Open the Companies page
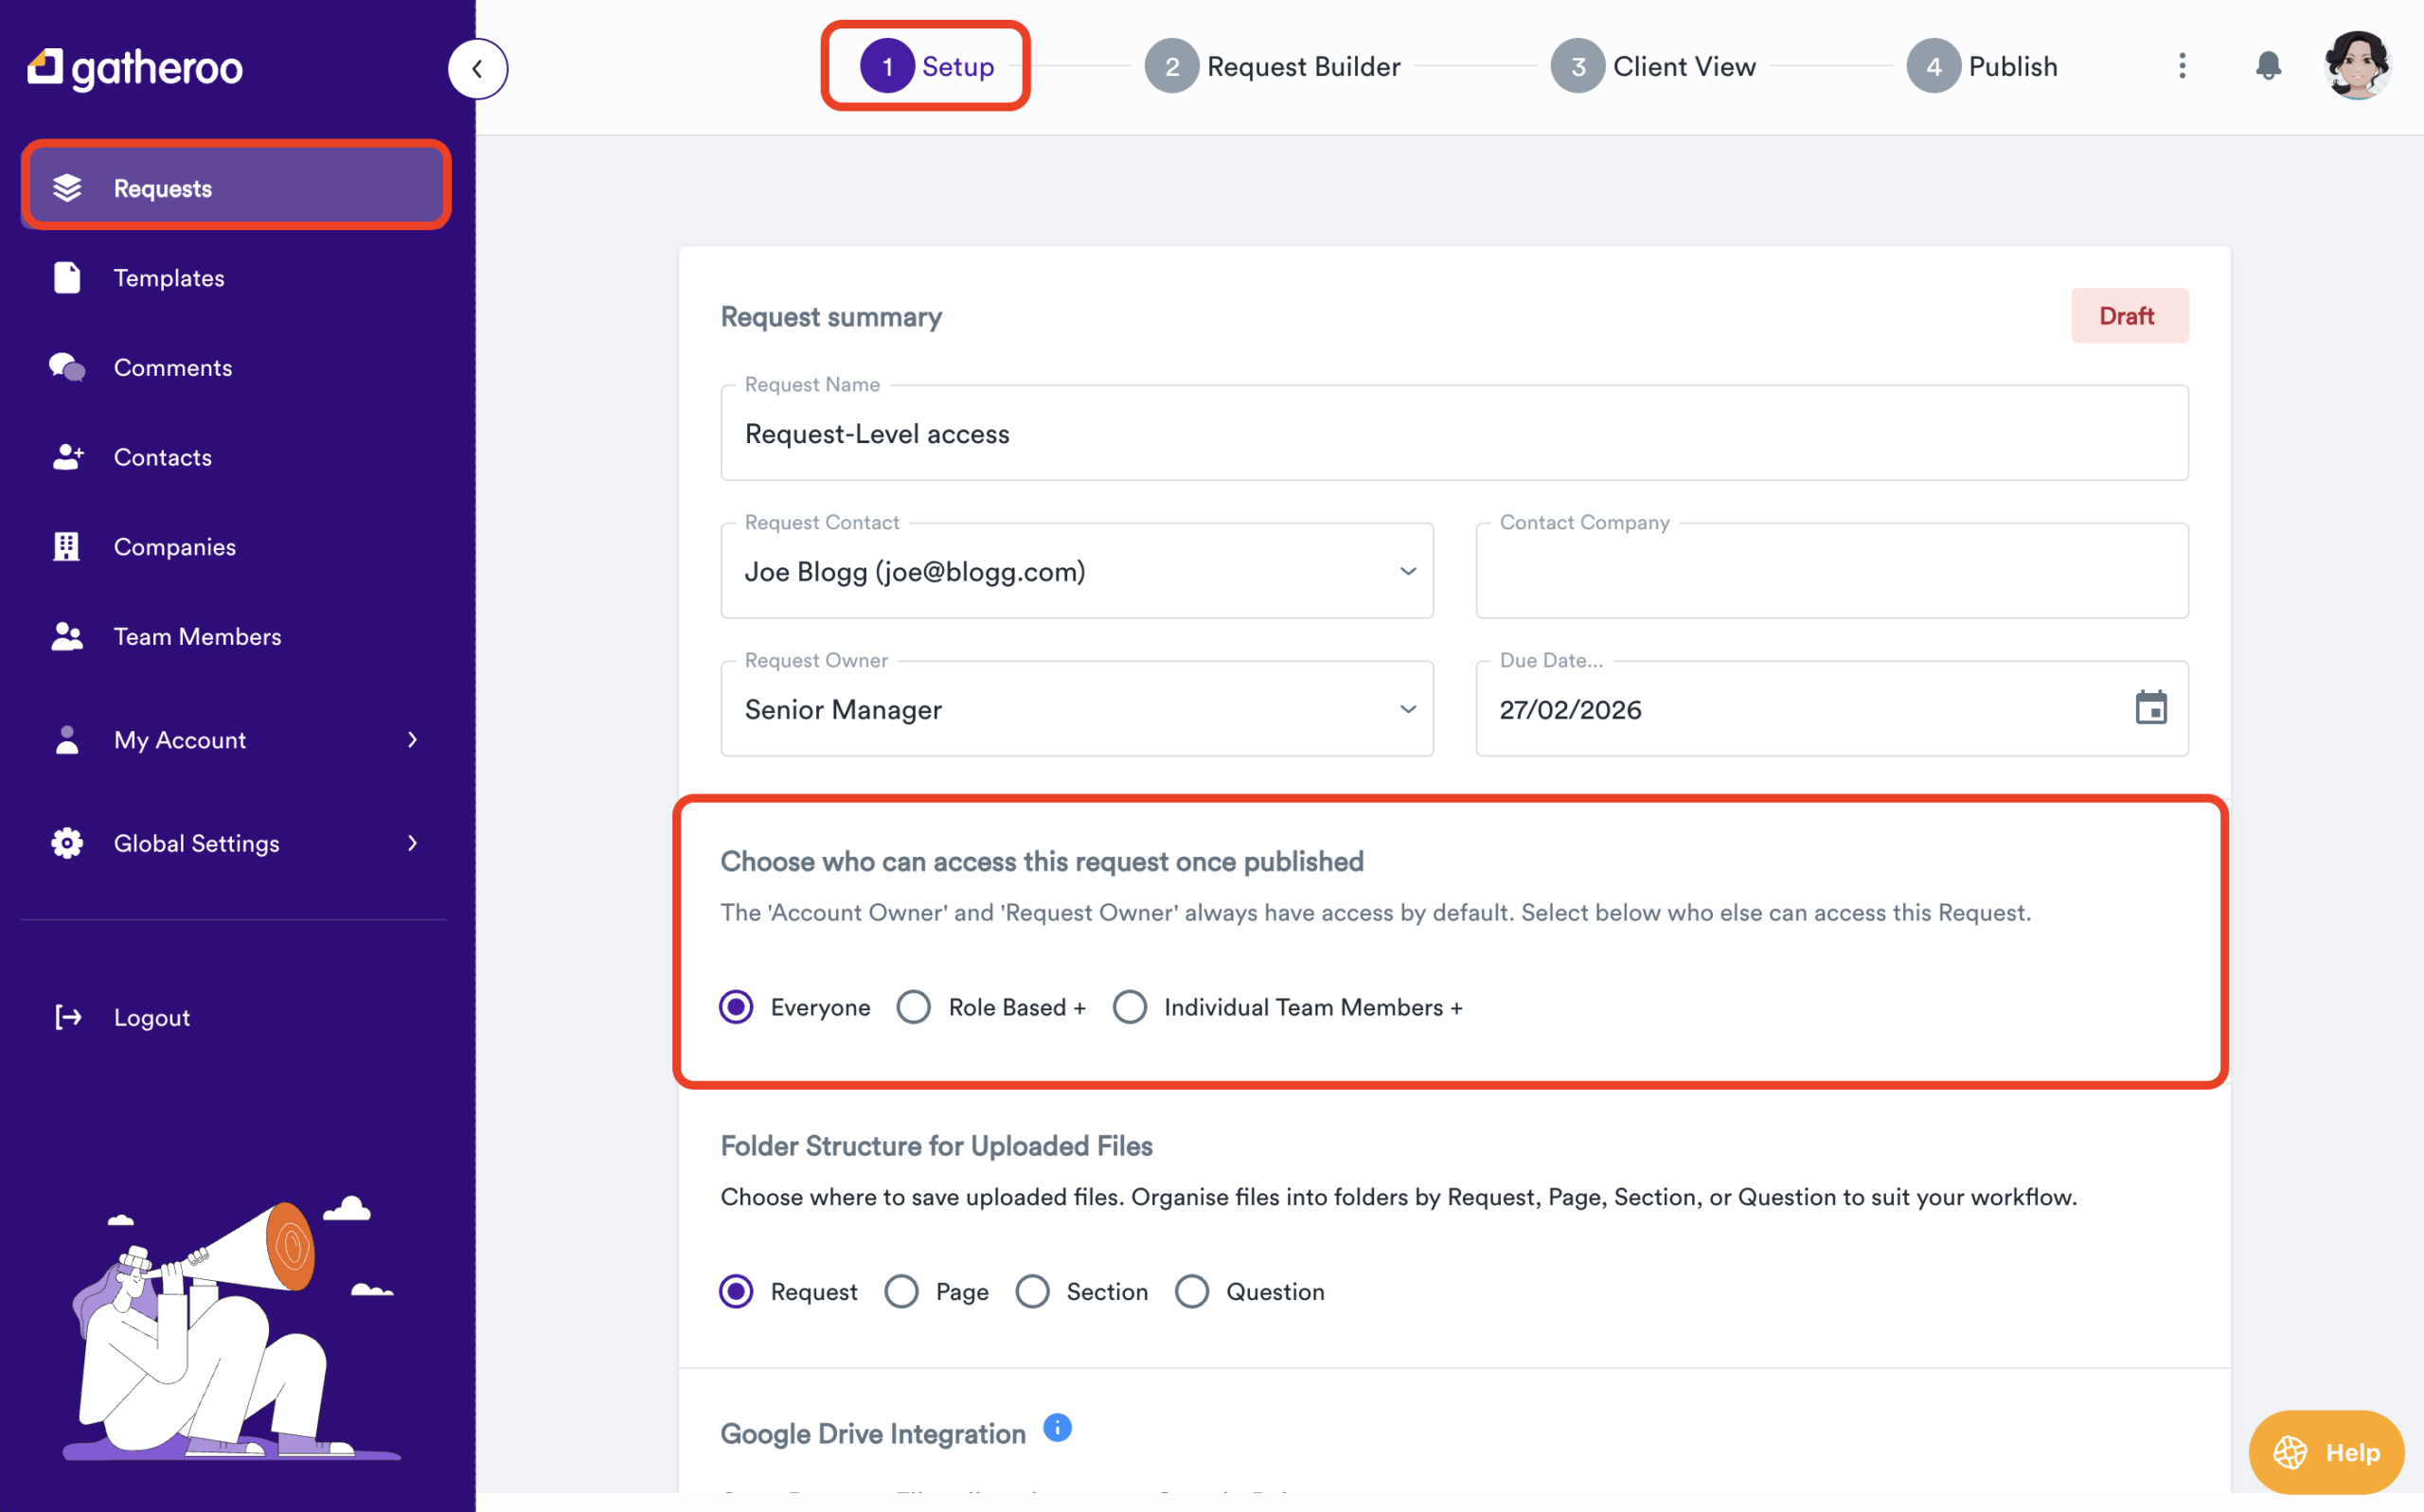2424x1512 pixels. coord(174,546)
